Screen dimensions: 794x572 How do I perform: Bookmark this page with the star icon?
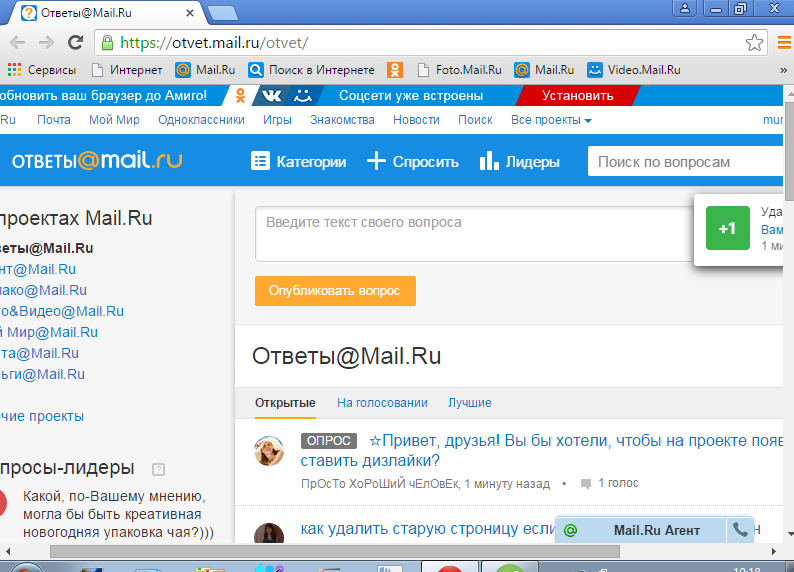(x=754, y=43)
